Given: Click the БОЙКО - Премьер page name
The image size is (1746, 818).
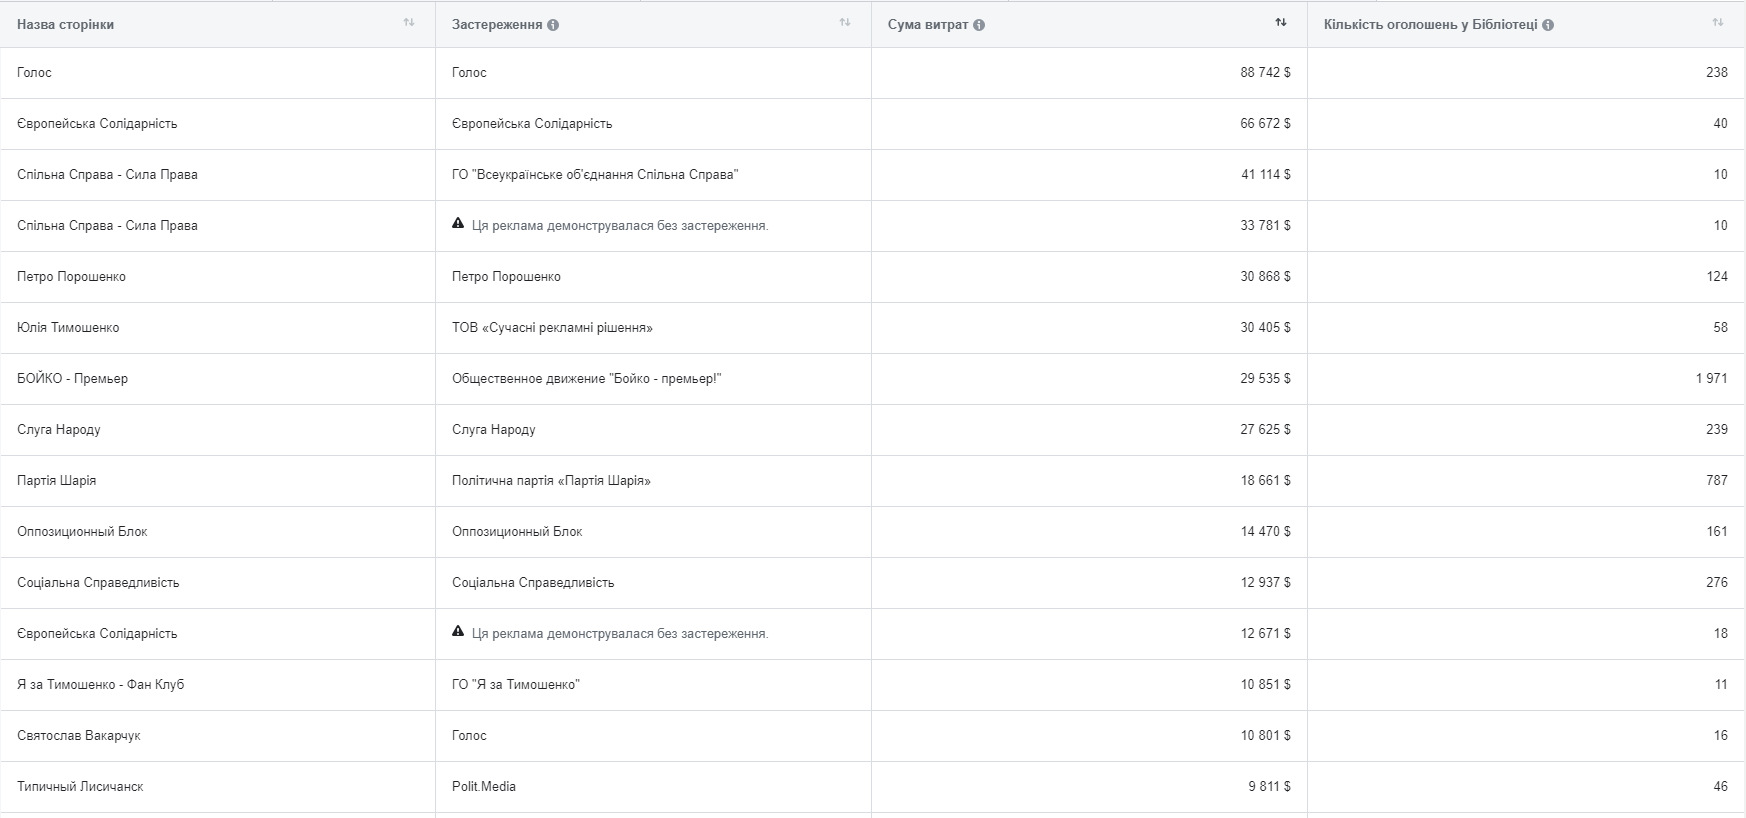Looking at the screenshot, I should coord(72,379).
